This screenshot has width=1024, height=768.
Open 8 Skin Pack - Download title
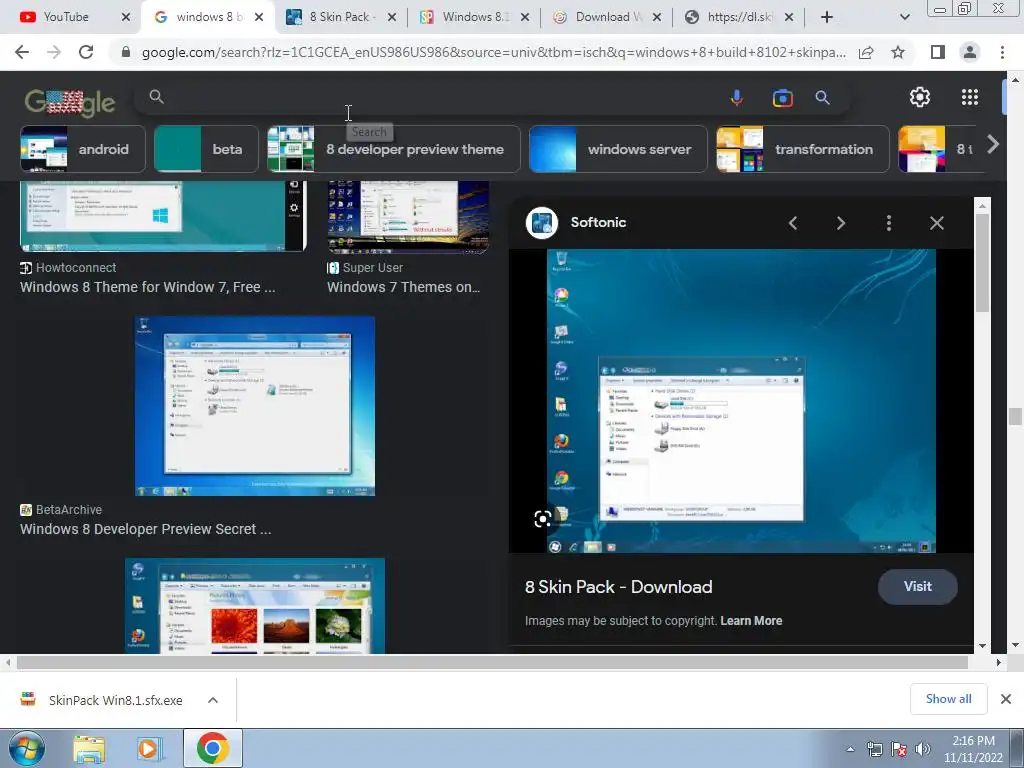pyautogui.click(x=618, y=587)
